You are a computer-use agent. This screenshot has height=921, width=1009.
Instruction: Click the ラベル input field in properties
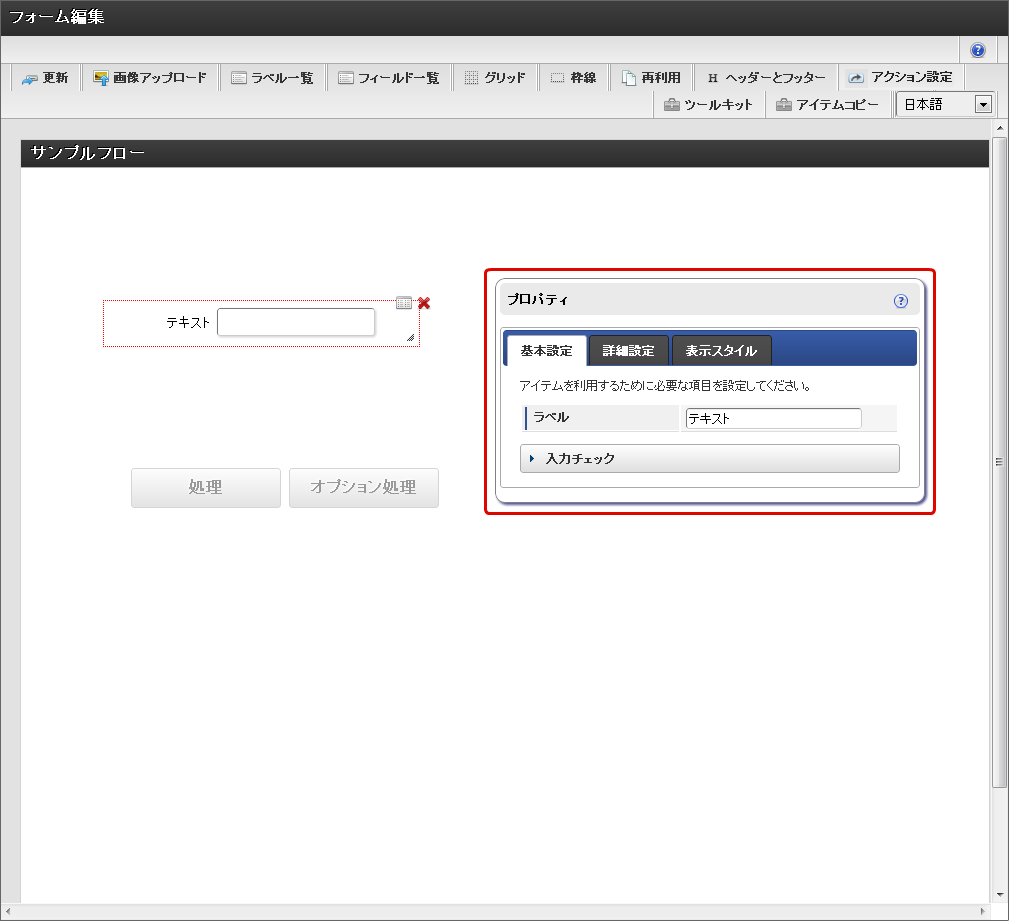[x=773, y=419]
